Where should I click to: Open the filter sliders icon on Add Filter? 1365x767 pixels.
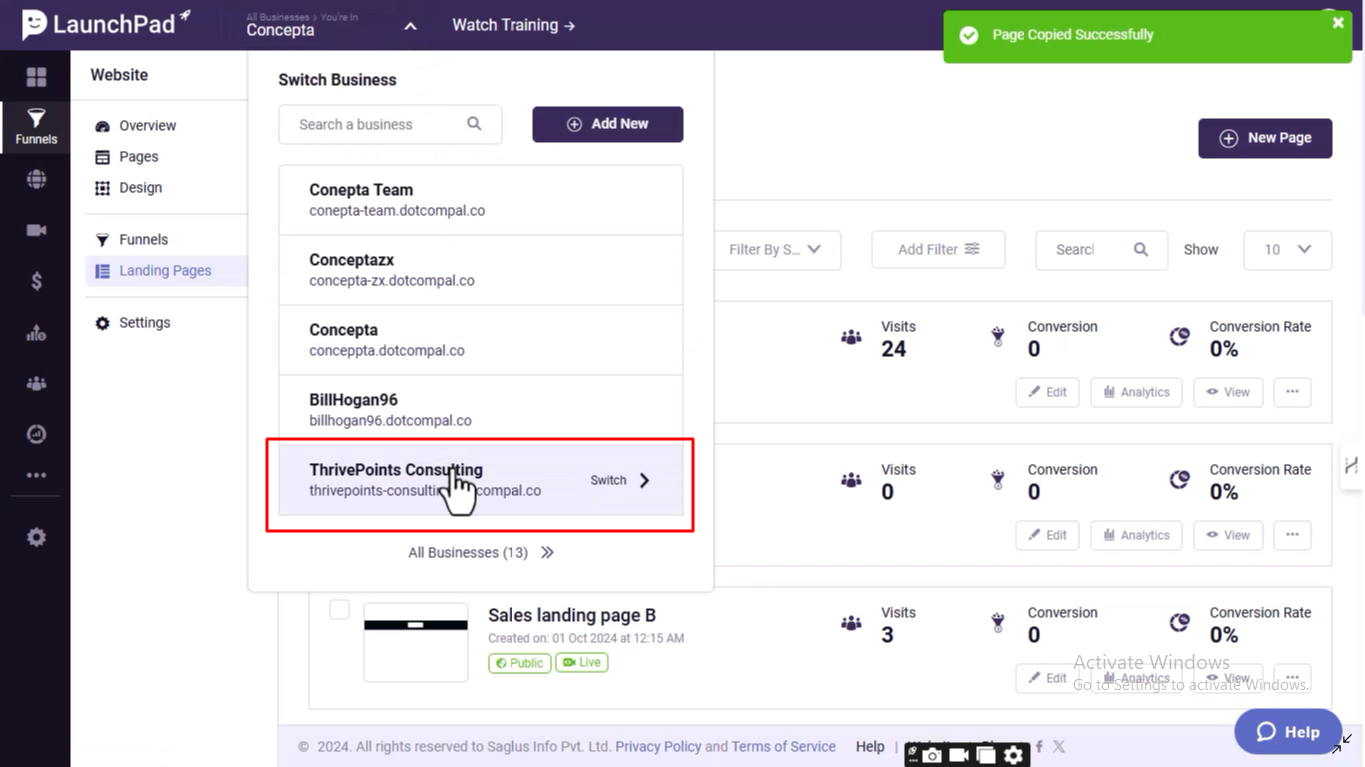click(972, 249)
